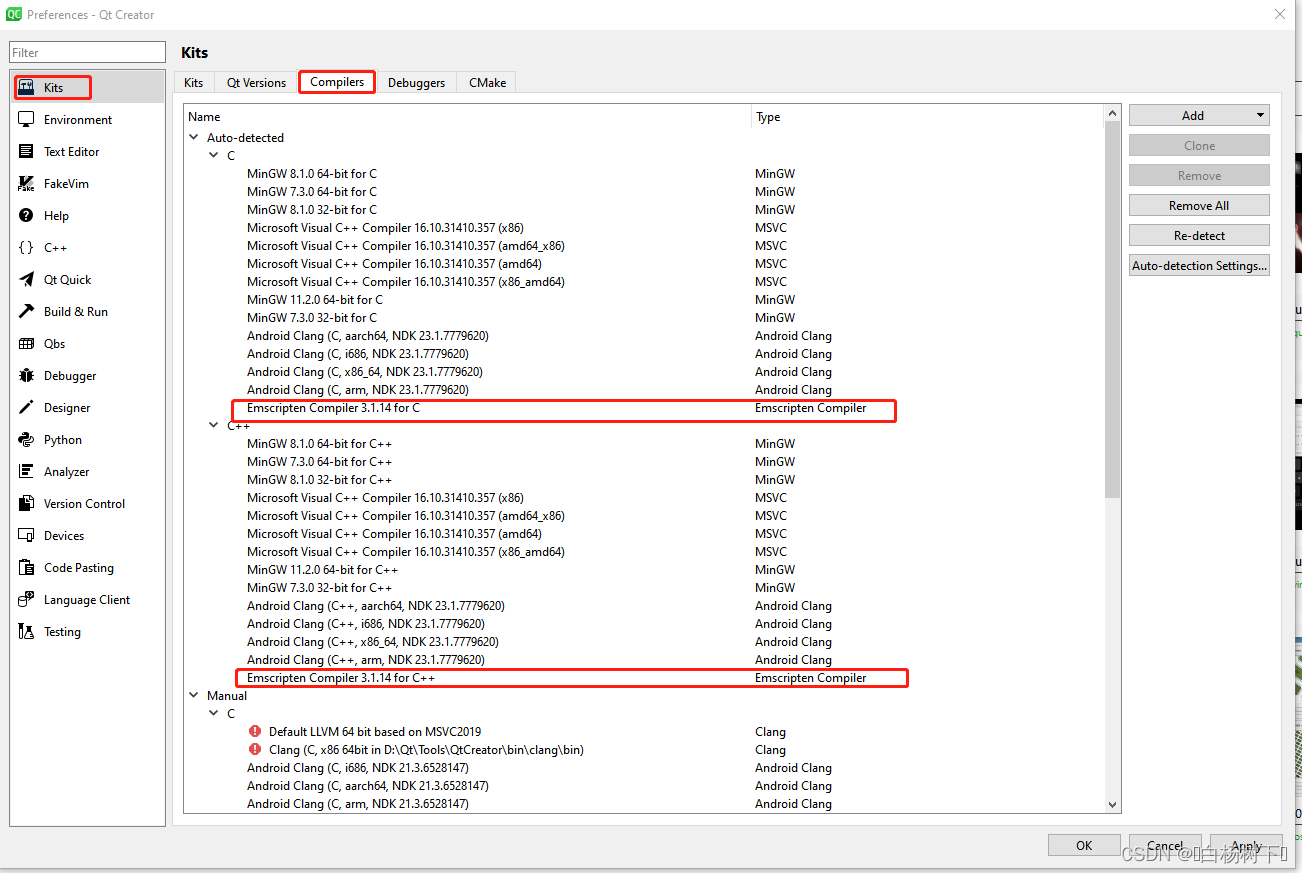This screenshot has height=873, width=1302.
Task: Open the Help question-mark icon
Action: coord(27,215)
